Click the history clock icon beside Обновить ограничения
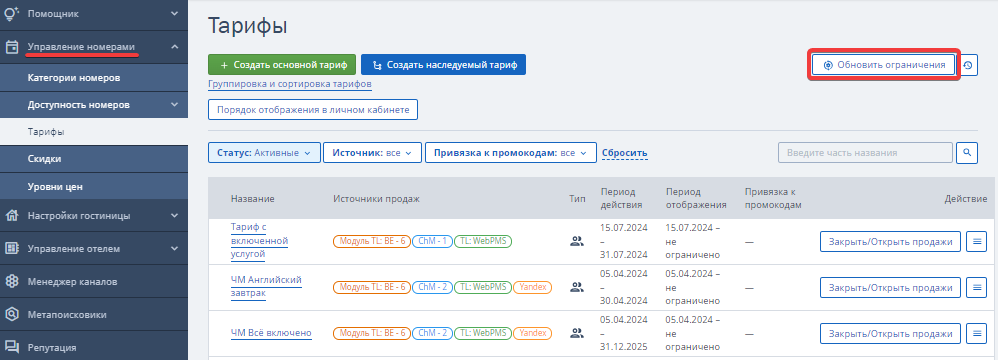This screenshot has width=998, height=360. (967, 65)
